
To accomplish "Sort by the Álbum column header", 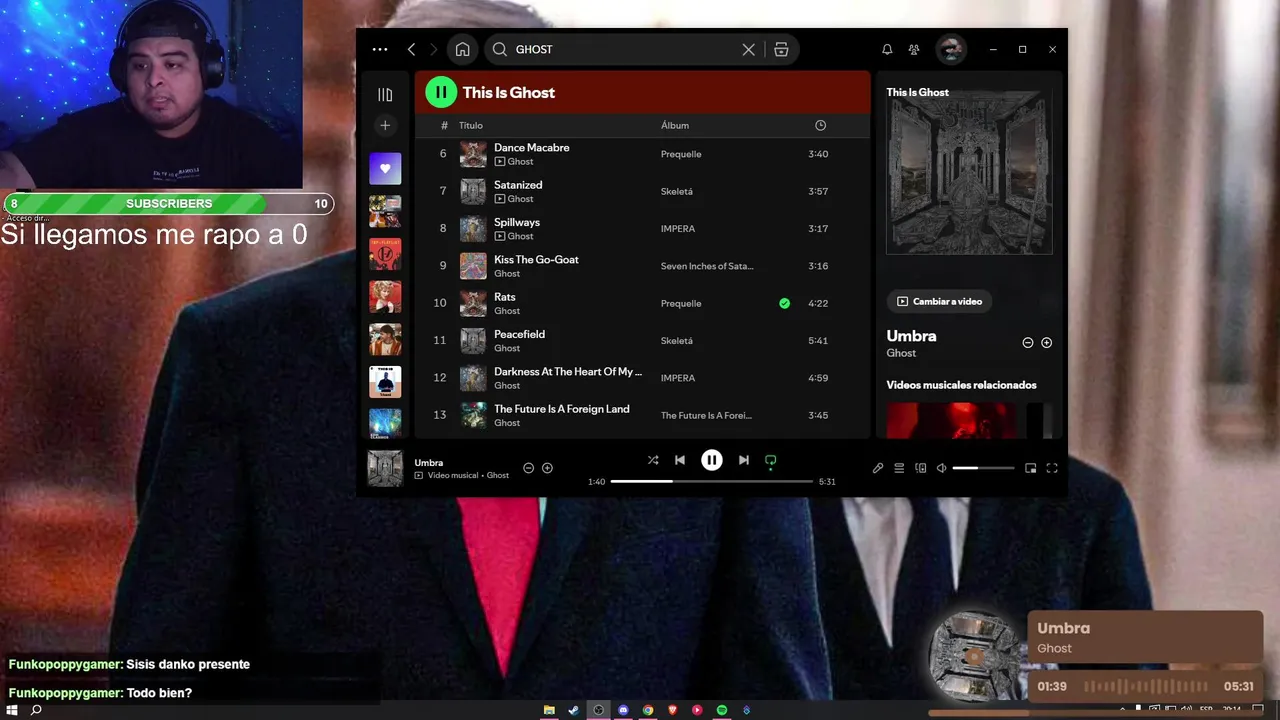I will pyautogui.click(x=675, y=125).
